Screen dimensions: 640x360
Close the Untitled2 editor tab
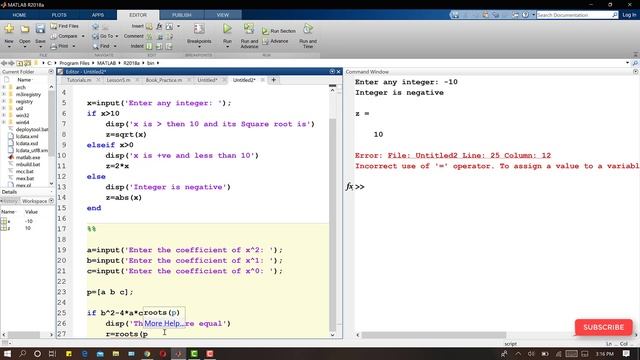click(263, 80)
